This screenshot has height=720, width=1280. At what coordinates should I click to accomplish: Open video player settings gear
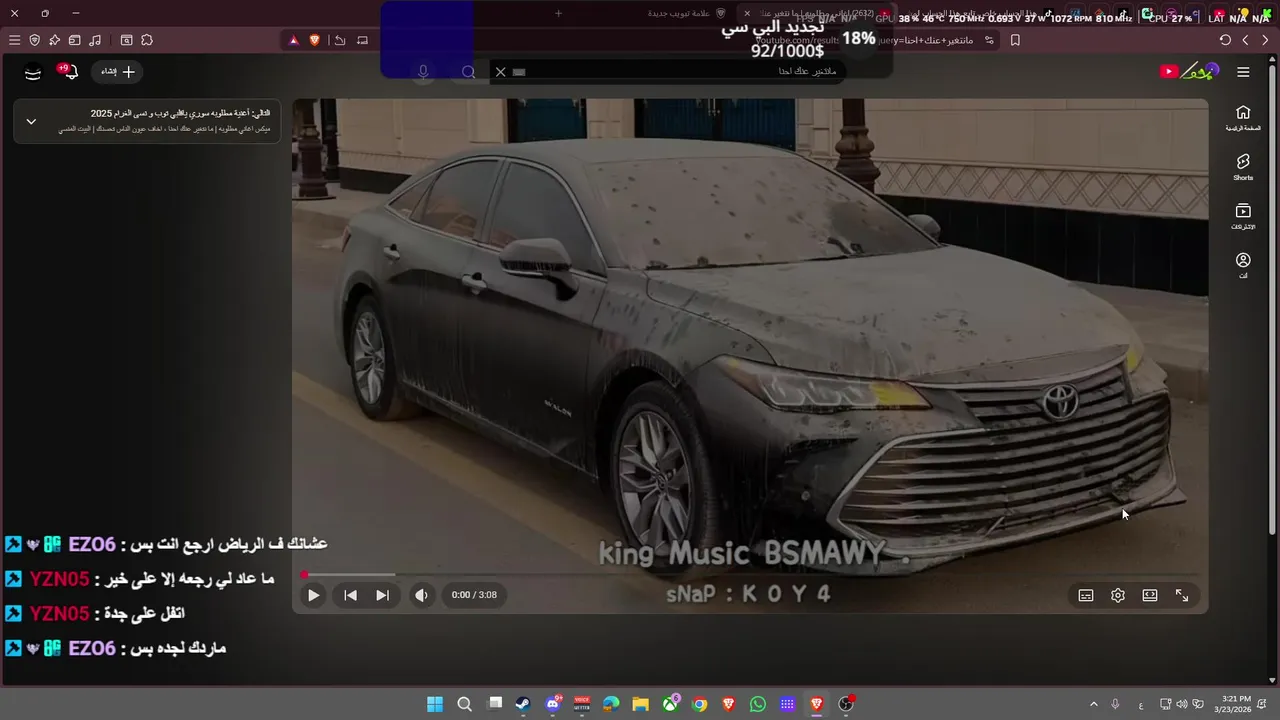point(1118,595)
